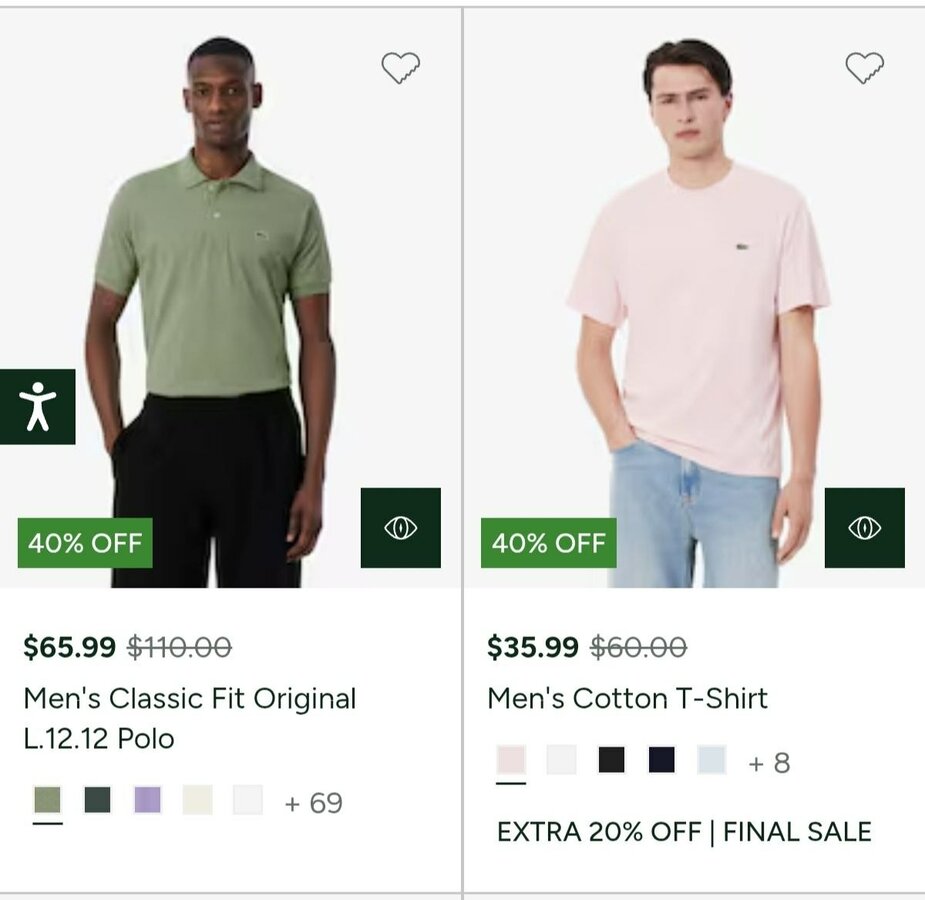Image resolution: width=925 pixels, height=900 pixels.
Task: Select the green polo color swatch
Action: pos(47,800)
